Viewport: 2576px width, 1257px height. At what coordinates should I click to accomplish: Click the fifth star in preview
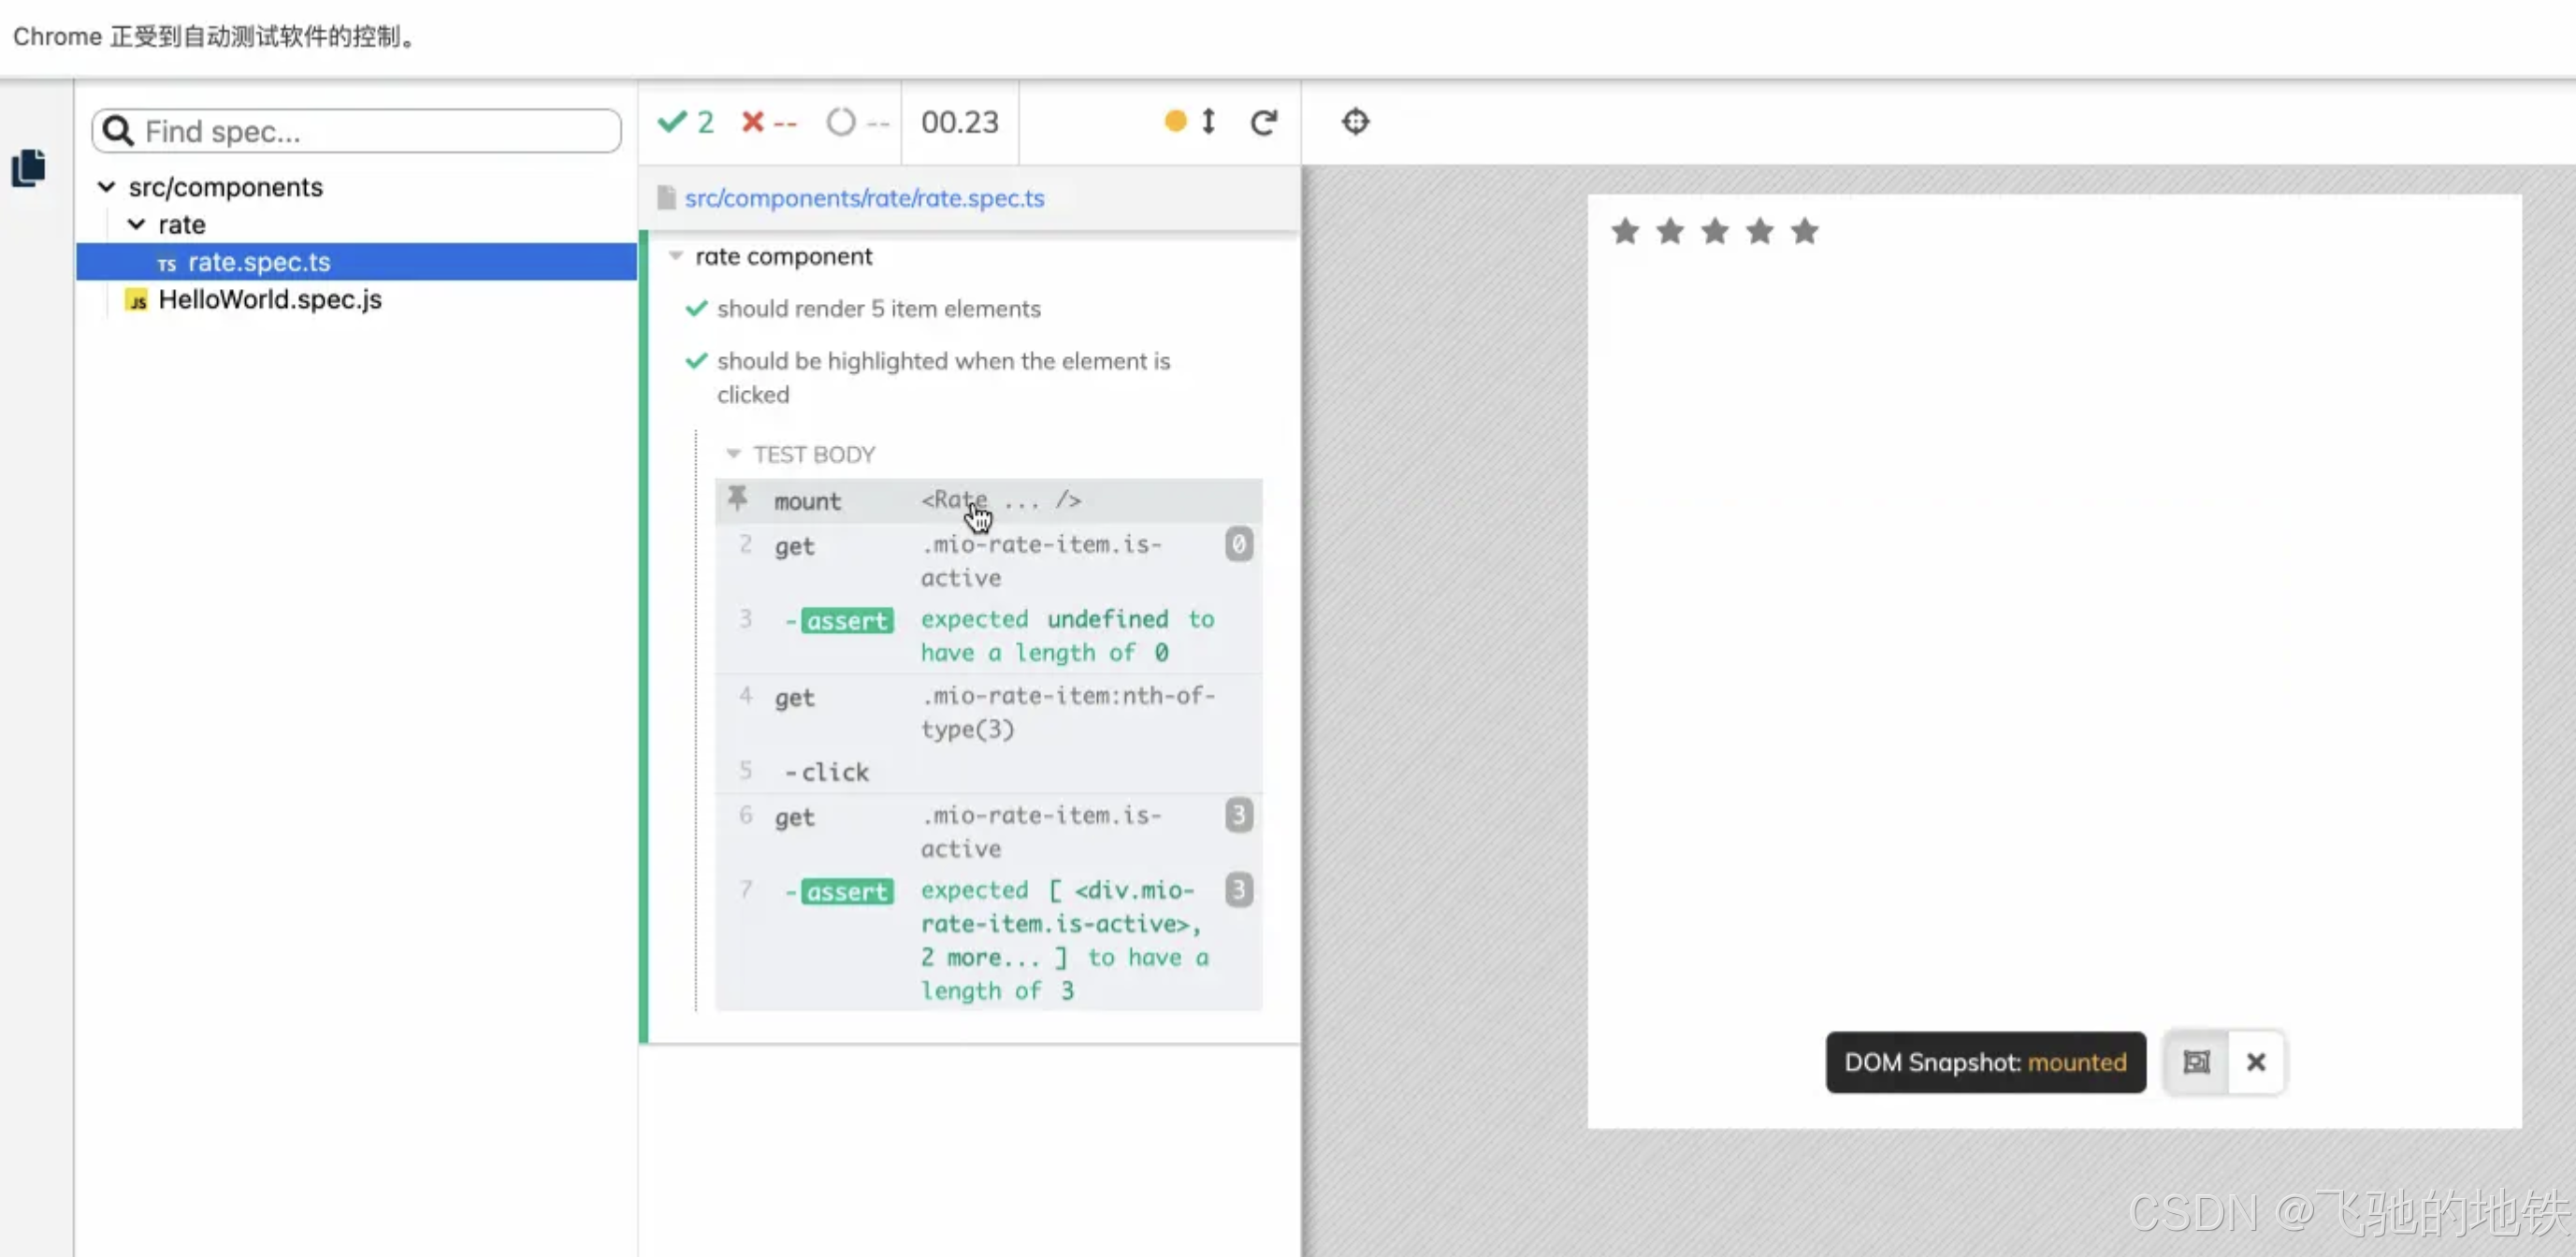coord(1804,232)
